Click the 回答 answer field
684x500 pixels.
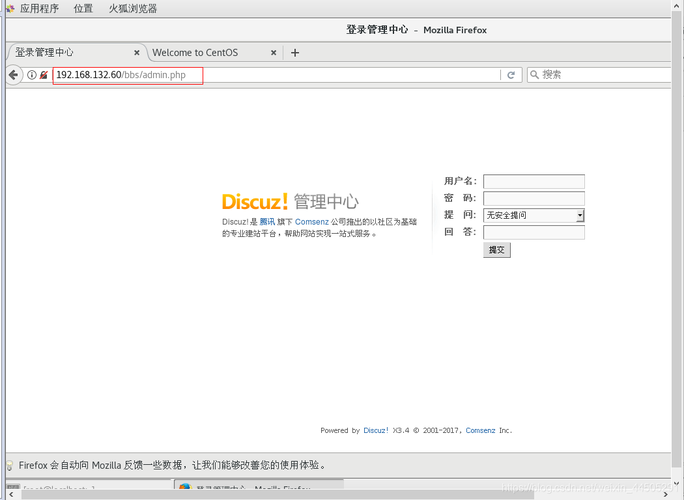[x=534, y=232]
